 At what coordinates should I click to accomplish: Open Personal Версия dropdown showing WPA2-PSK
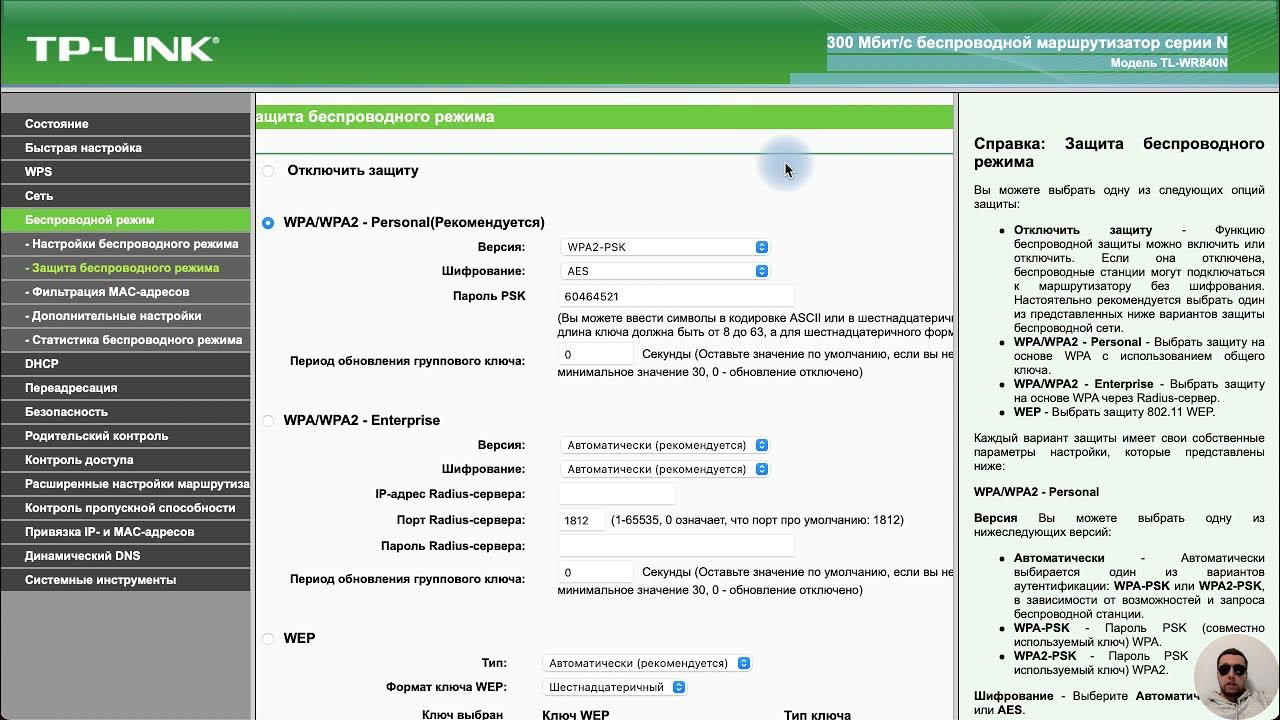point(665,247)
